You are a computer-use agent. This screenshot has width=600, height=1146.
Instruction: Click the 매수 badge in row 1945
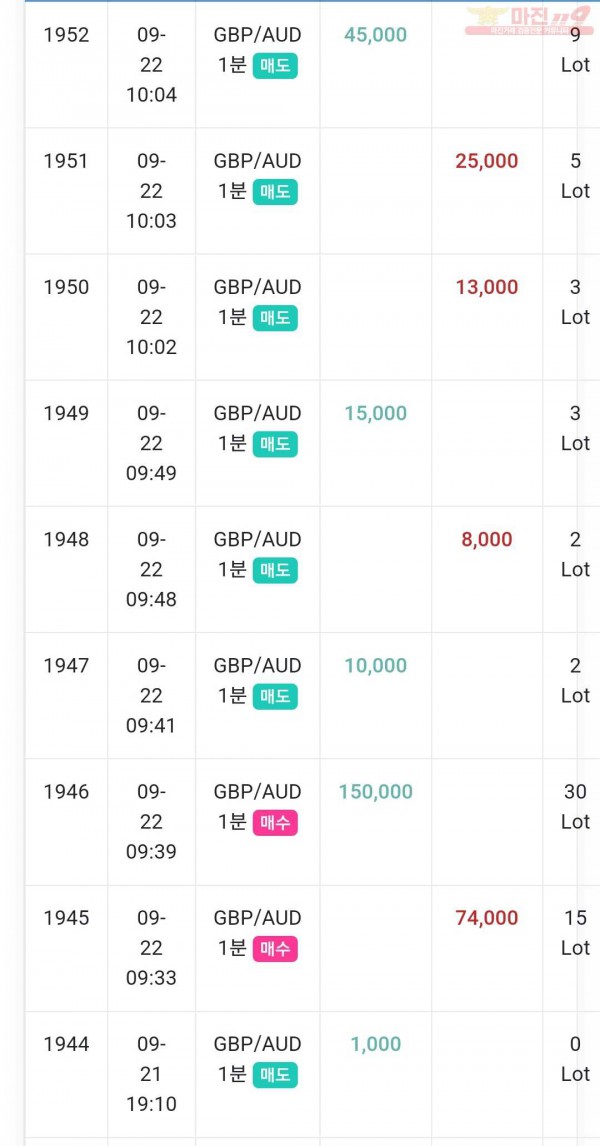click(x=276, y=949)
